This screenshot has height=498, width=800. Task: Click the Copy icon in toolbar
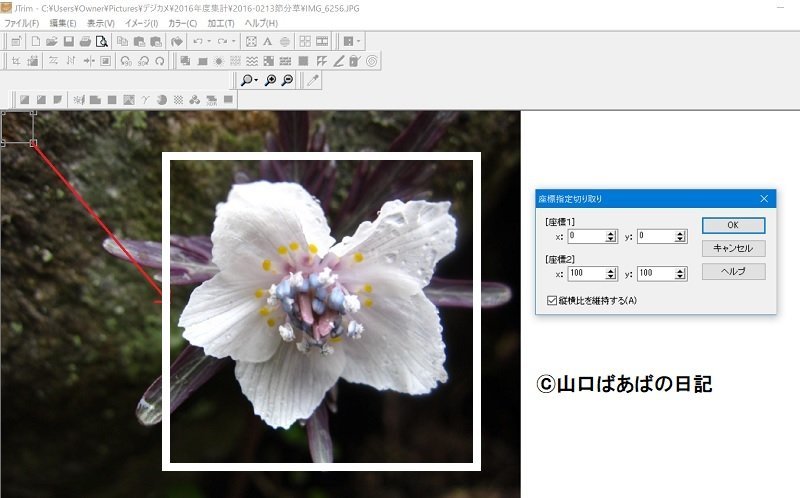pyautogui.click(x=122, y=41)
